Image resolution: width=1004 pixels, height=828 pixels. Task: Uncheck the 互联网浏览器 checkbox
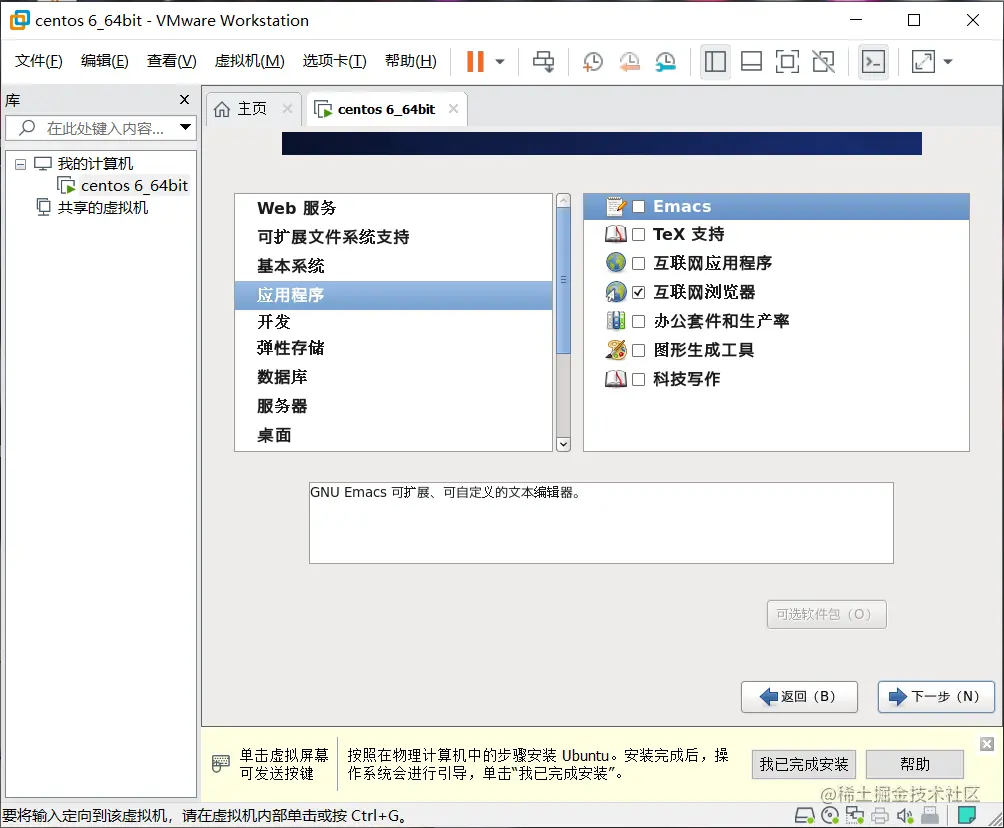point(638,292)
